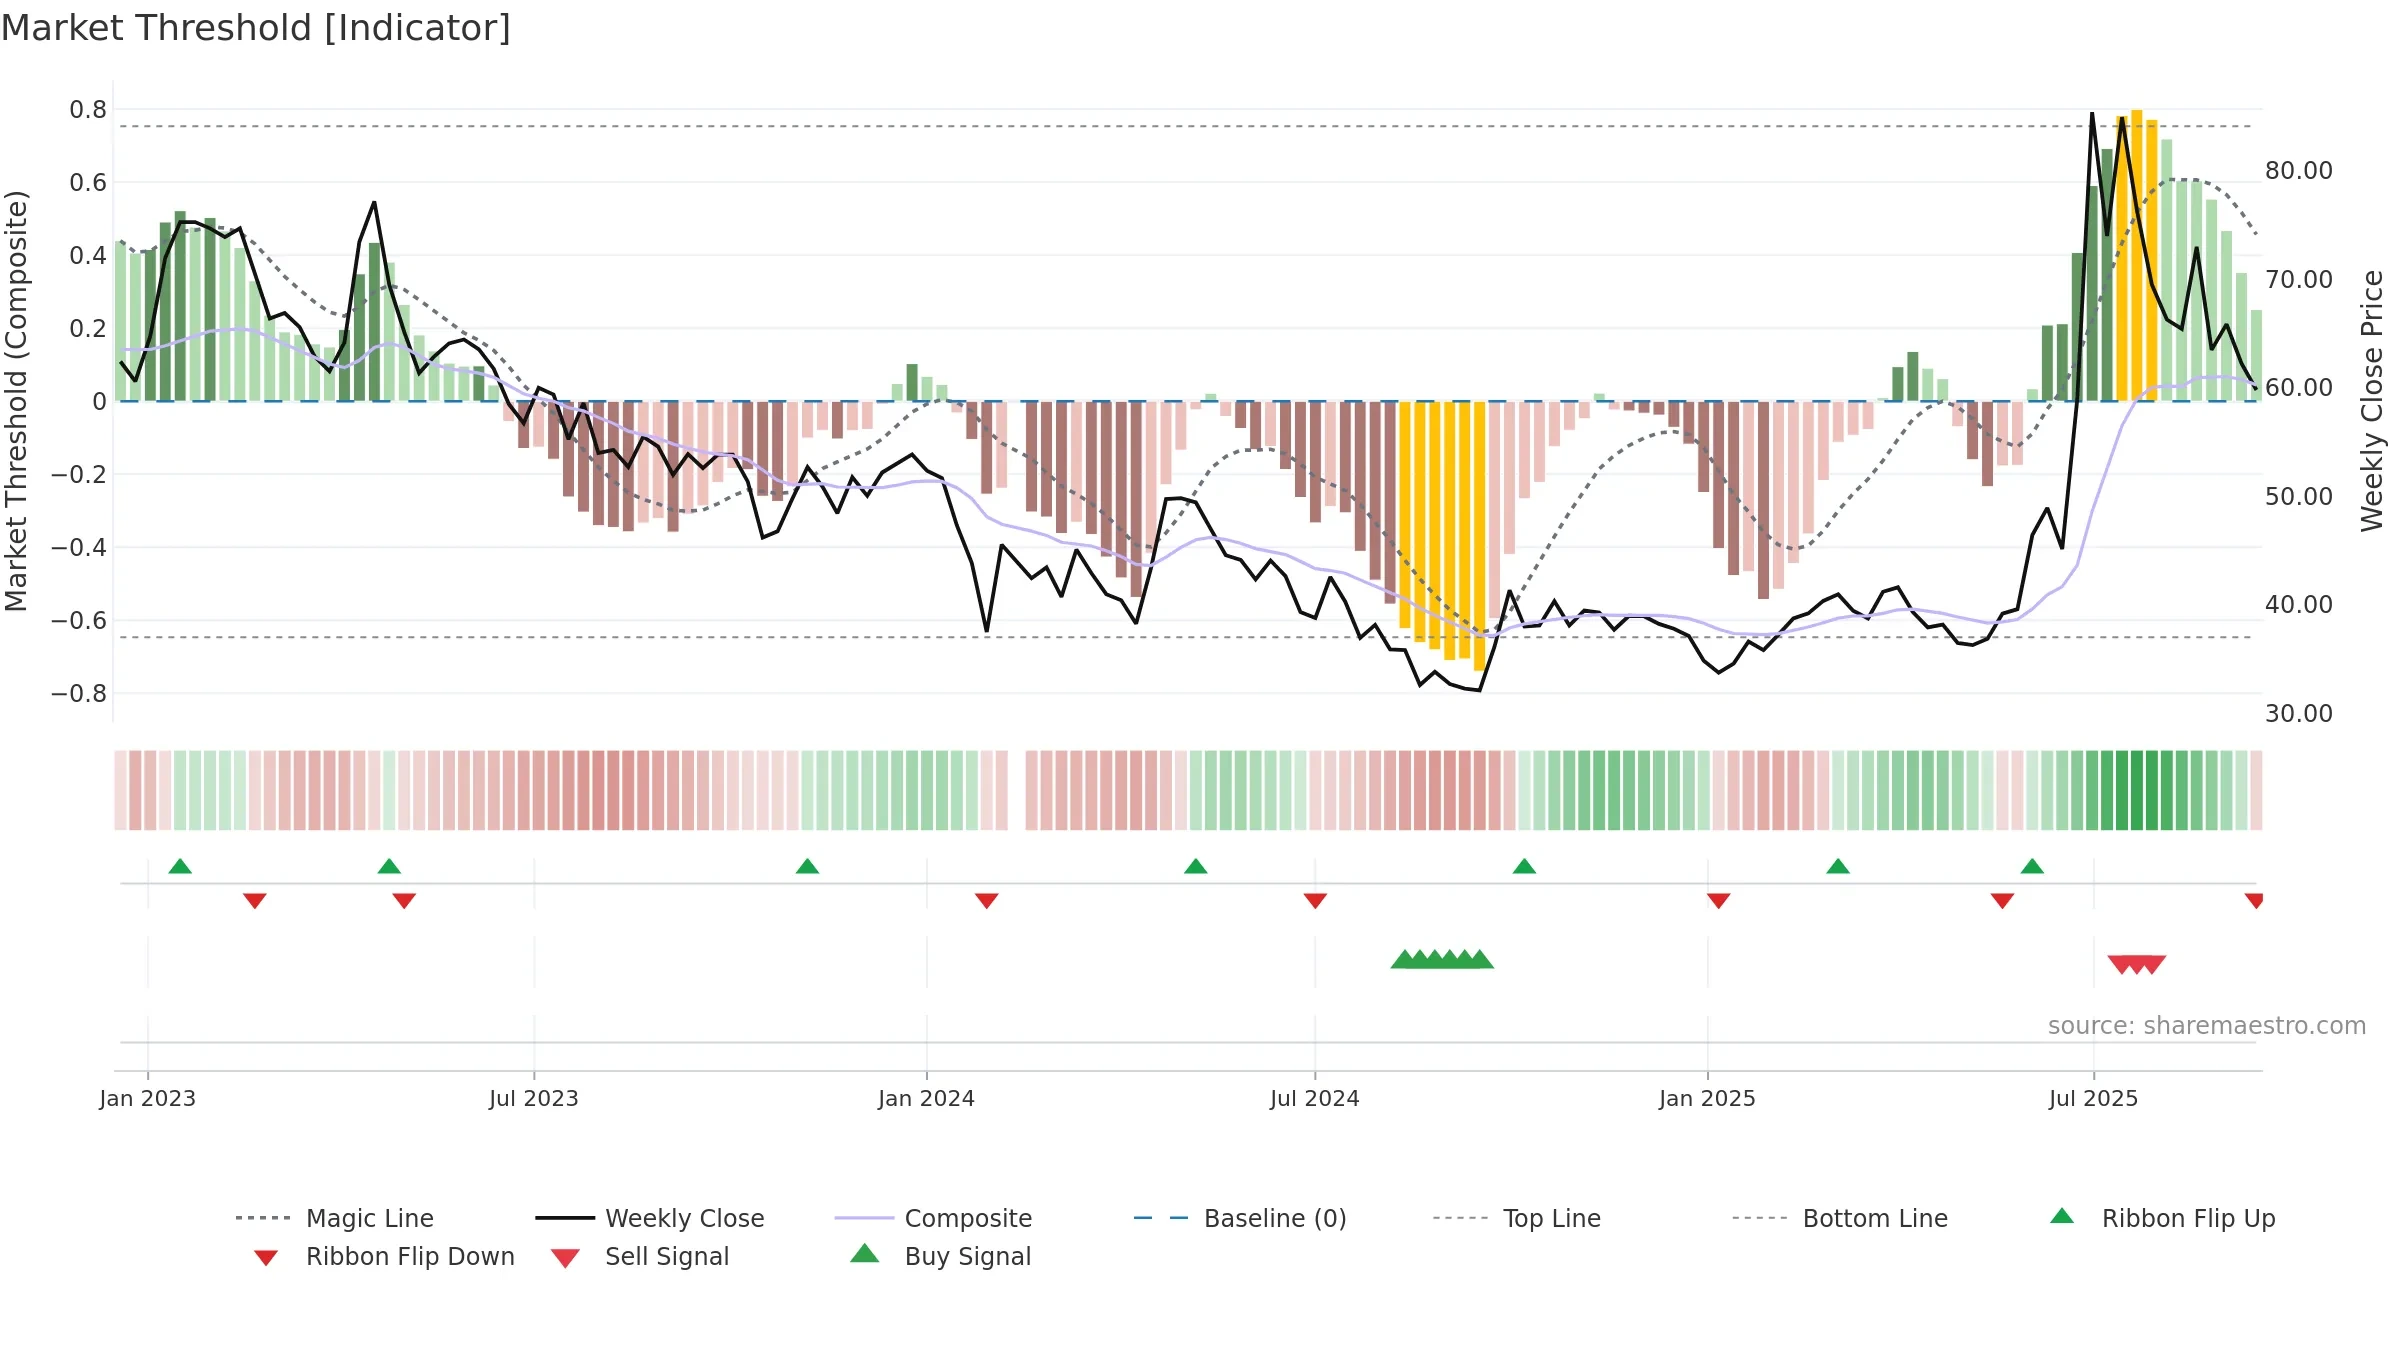The image size is (2400, 1350).
Task: Toggle the Weekly Close legend entry
Action: (649, 1218)
